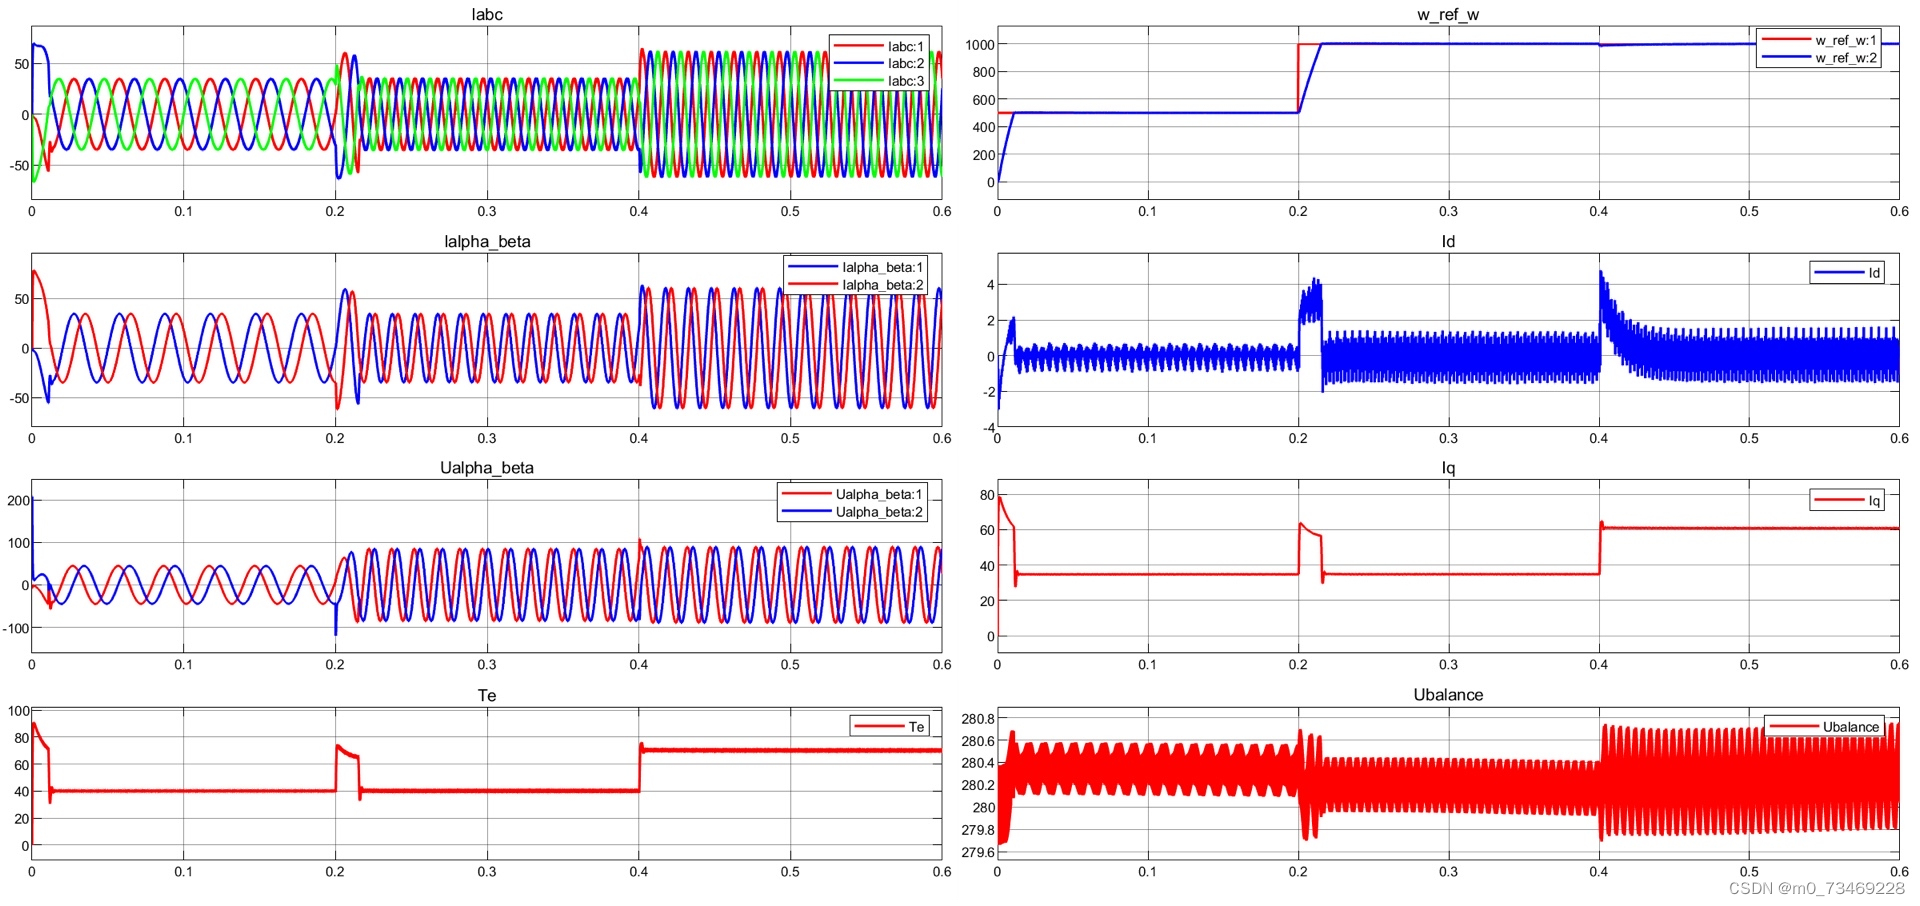
Task: Select the Id legend entry
Action: [1873, 272]
